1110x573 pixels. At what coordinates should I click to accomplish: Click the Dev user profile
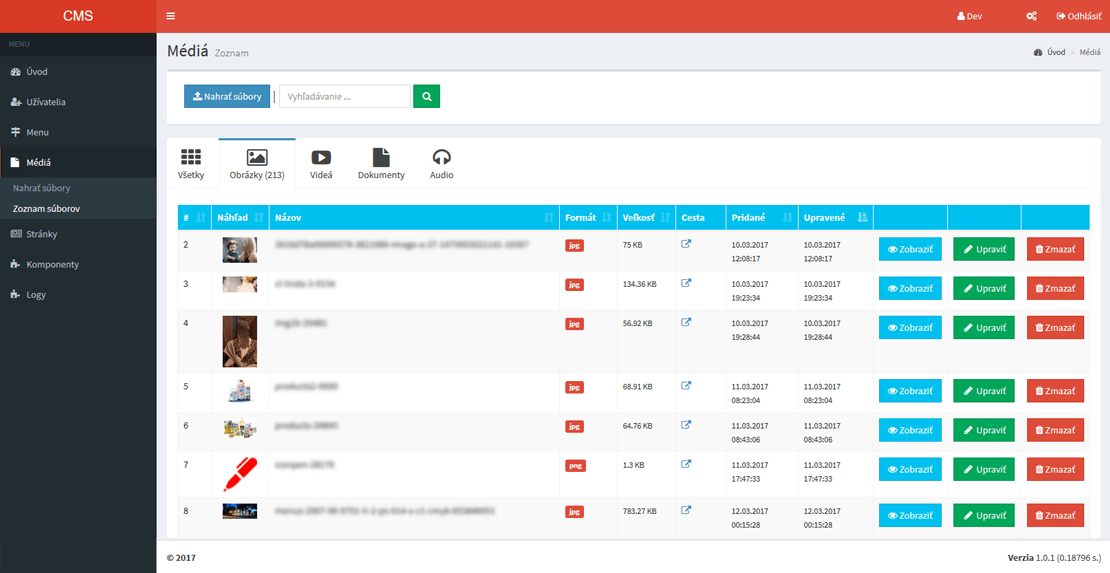point(969,16)
